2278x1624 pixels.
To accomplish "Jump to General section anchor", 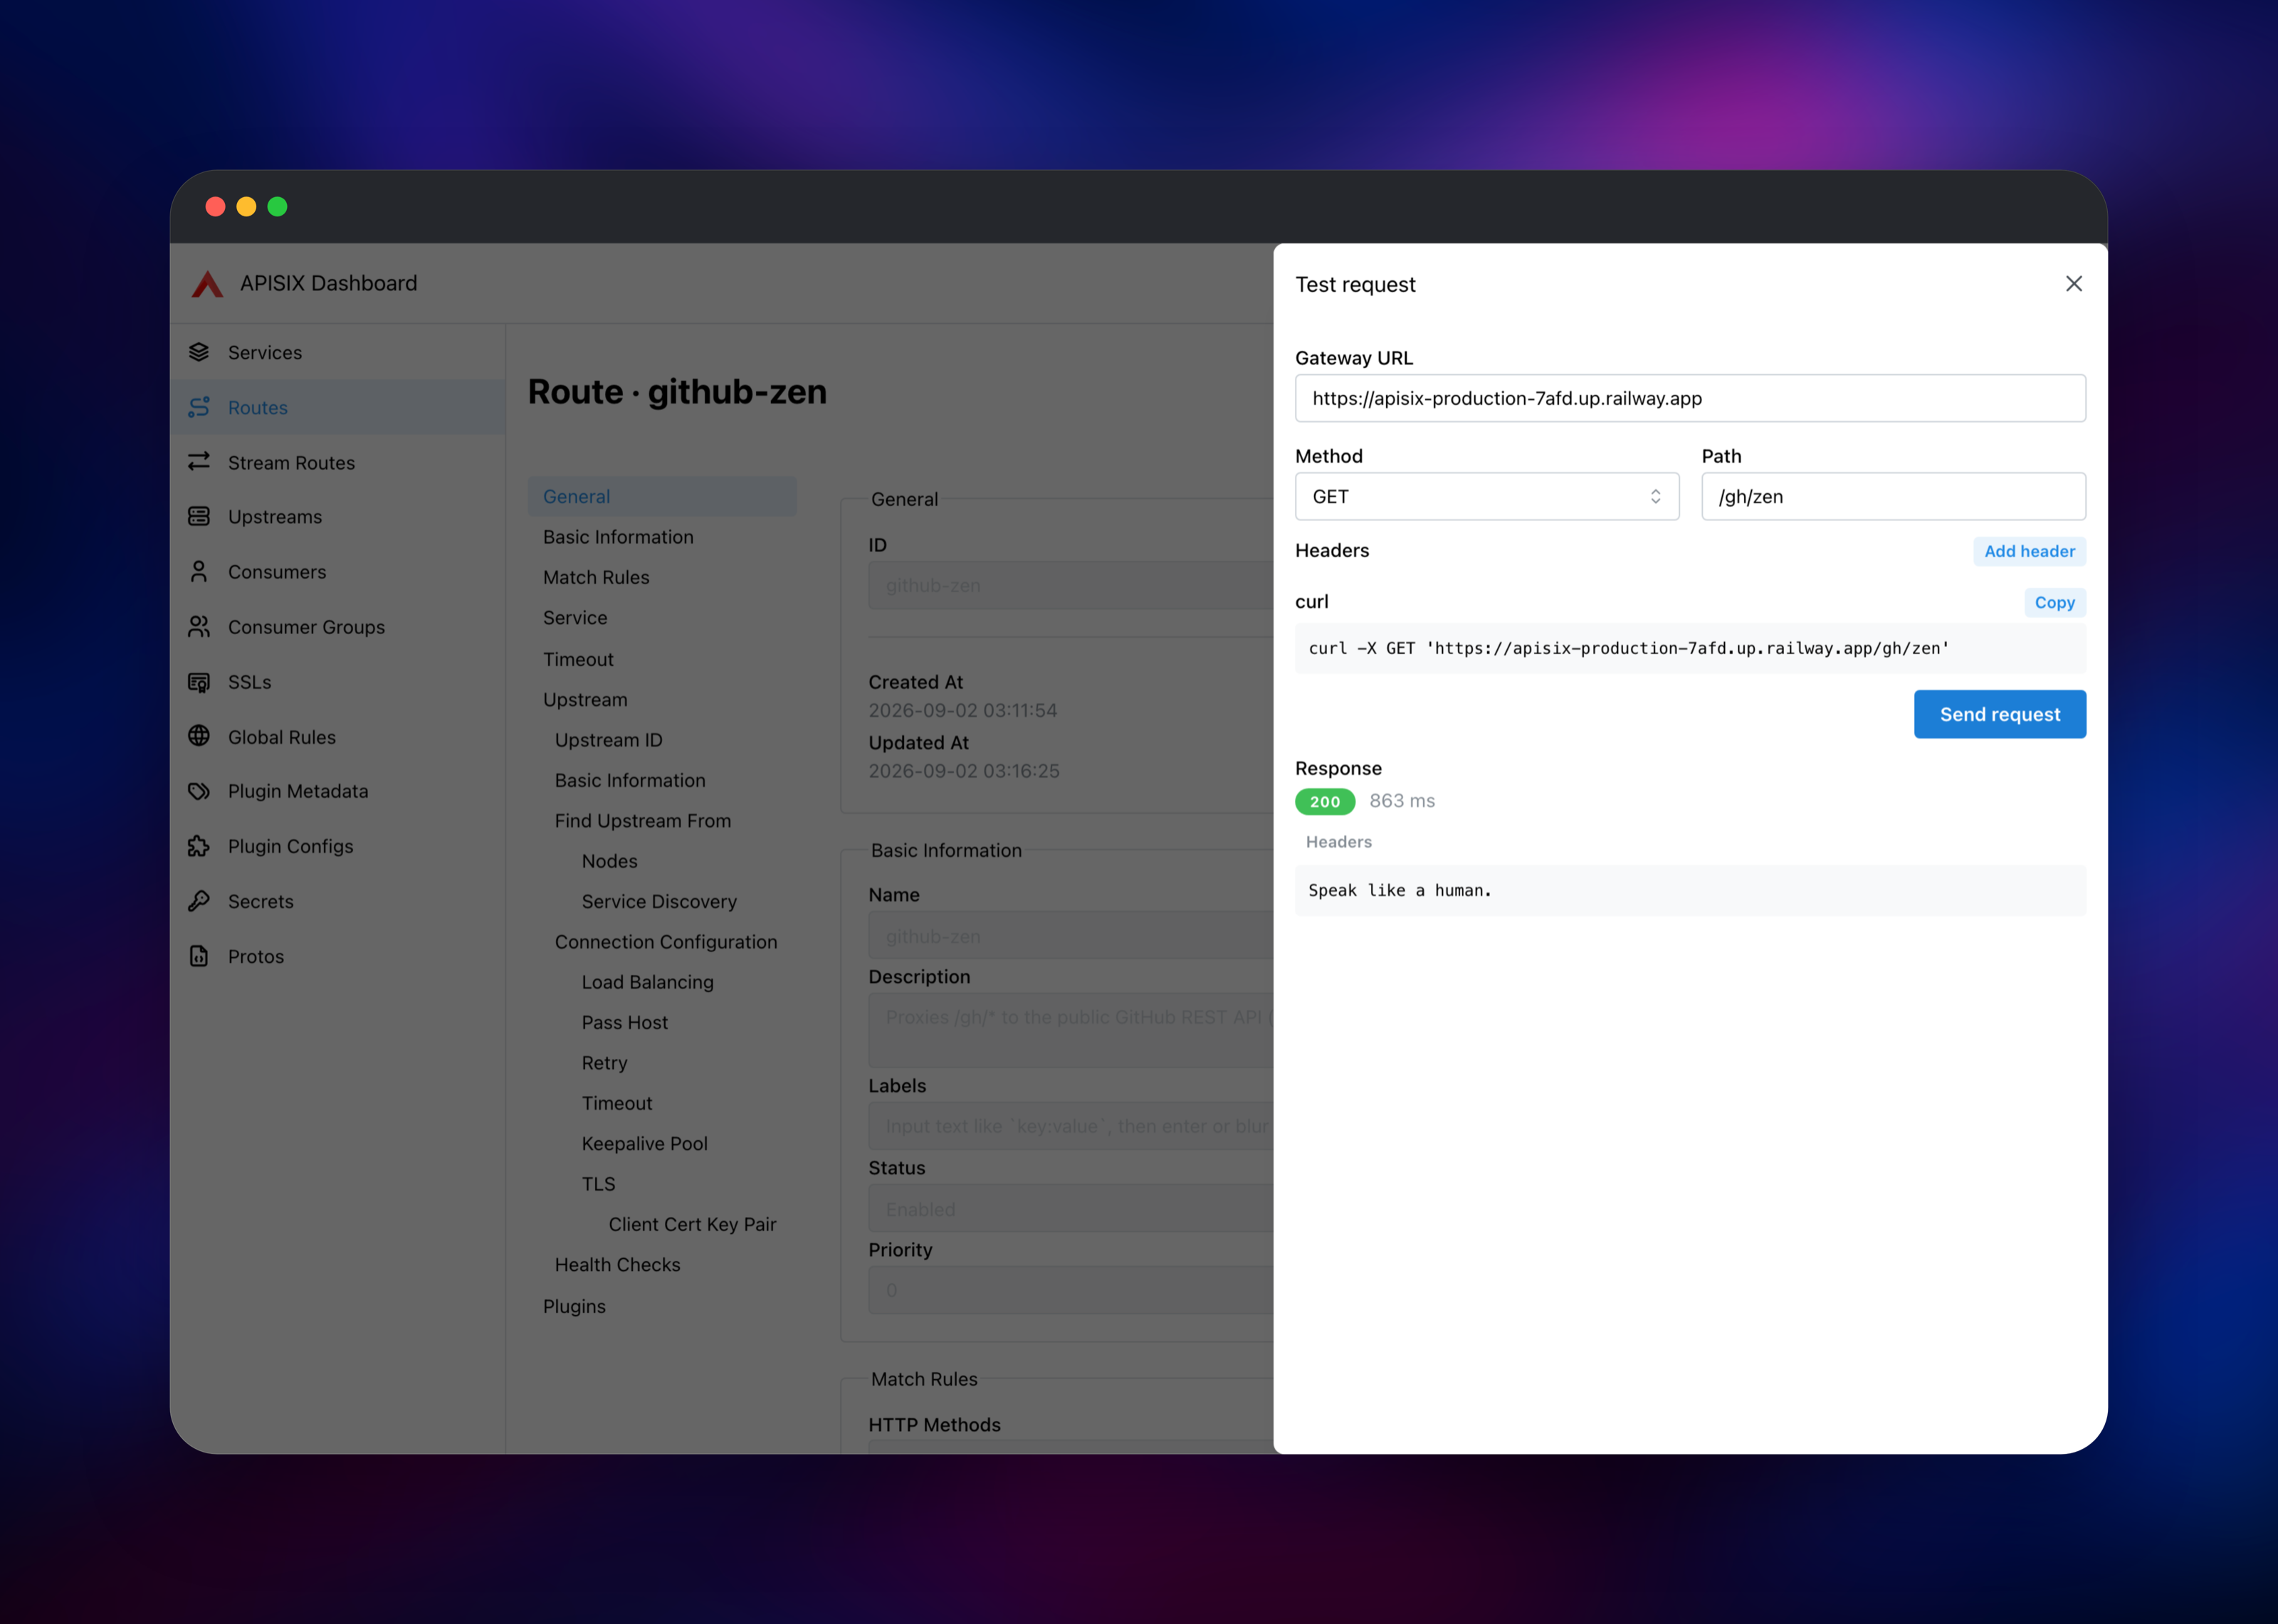I will tap(662, 496).
